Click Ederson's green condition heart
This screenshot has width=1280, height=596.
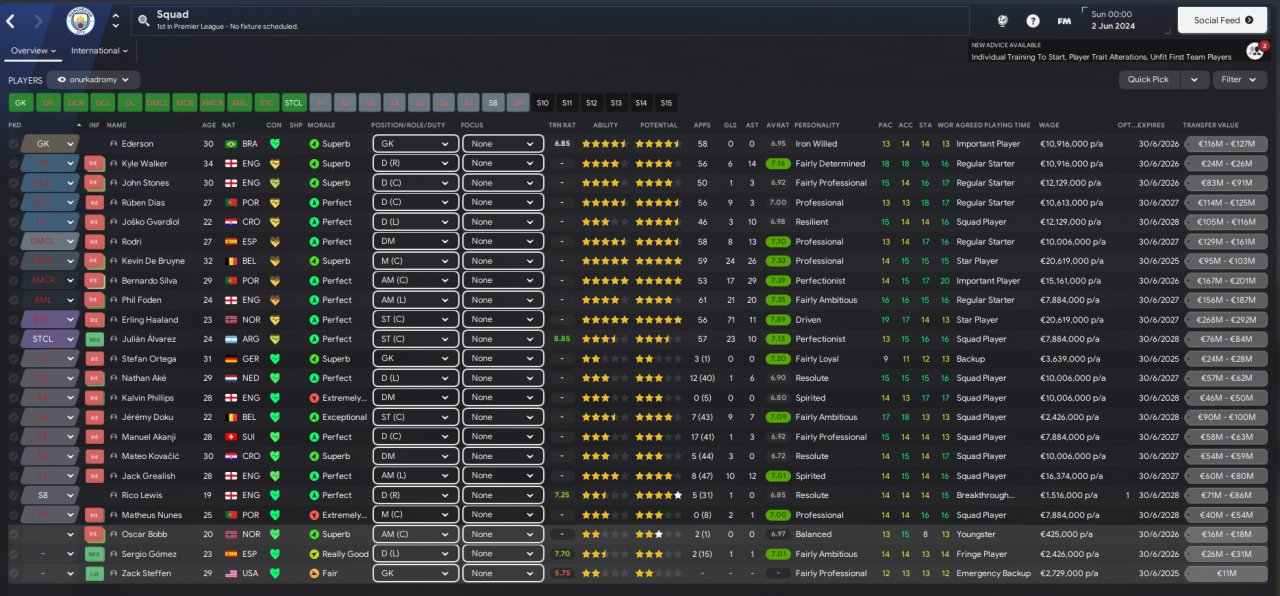tap(274, 144)
